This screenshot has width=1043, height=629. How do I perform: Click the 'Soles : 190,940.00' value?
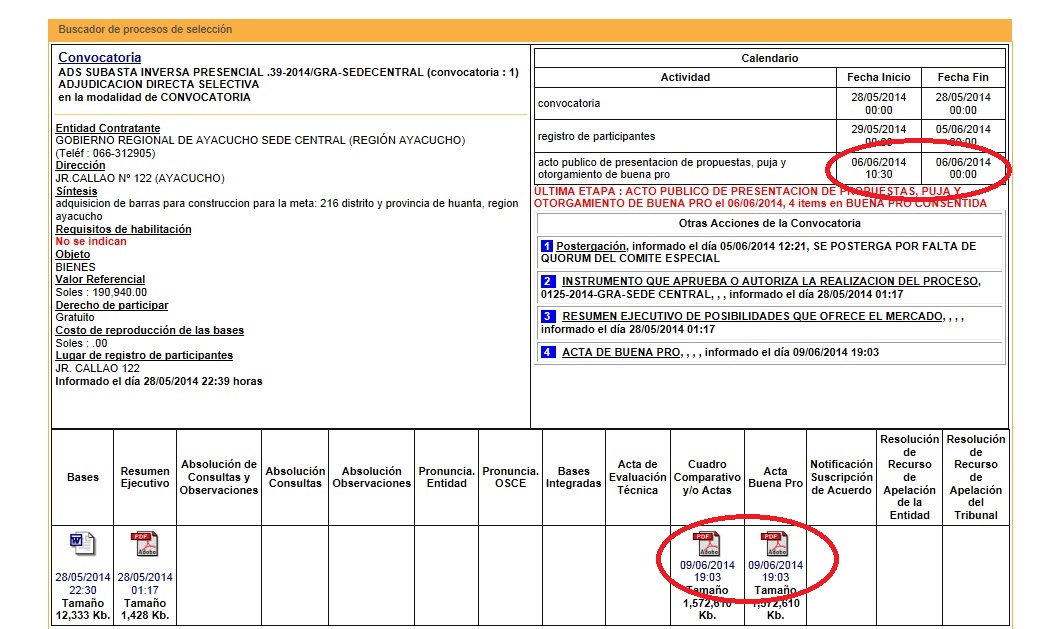[101, 292]
